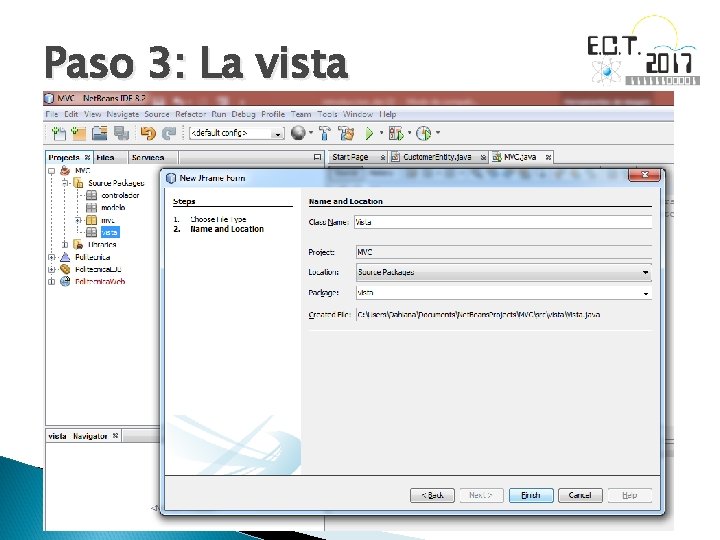This screenshot has height=540, width=720.
Task: Click the Undo toolbar icon
Action: 148,133
